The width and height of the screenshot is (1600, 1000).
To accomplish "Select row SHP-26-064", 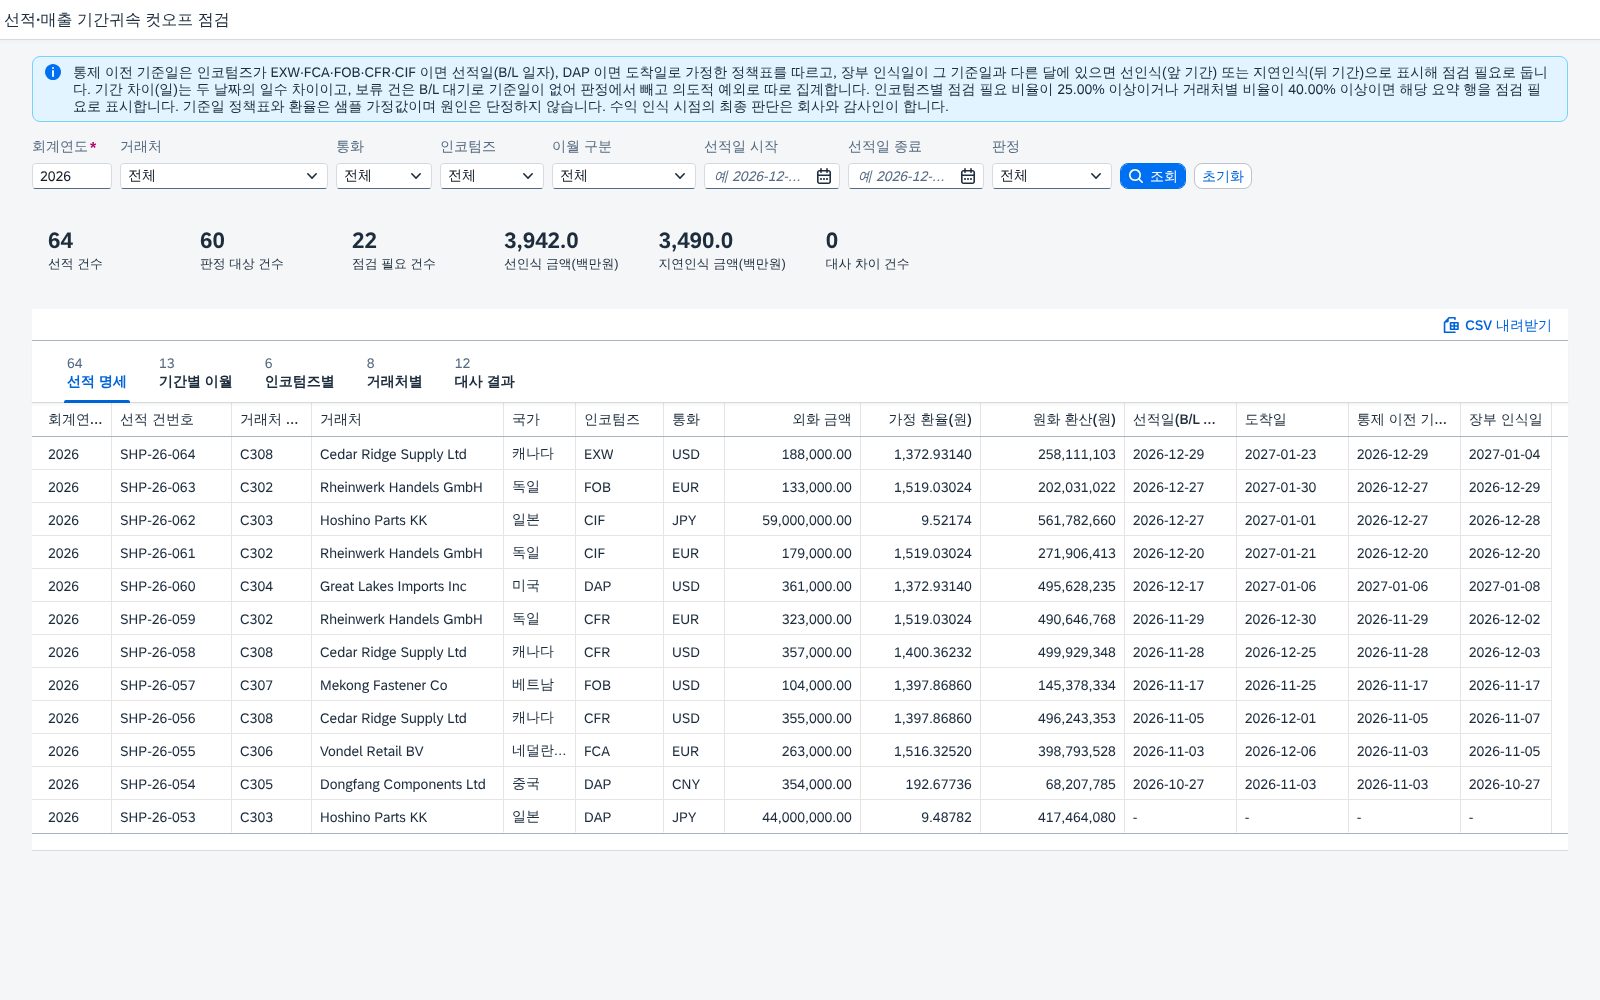I will point(800,454).
